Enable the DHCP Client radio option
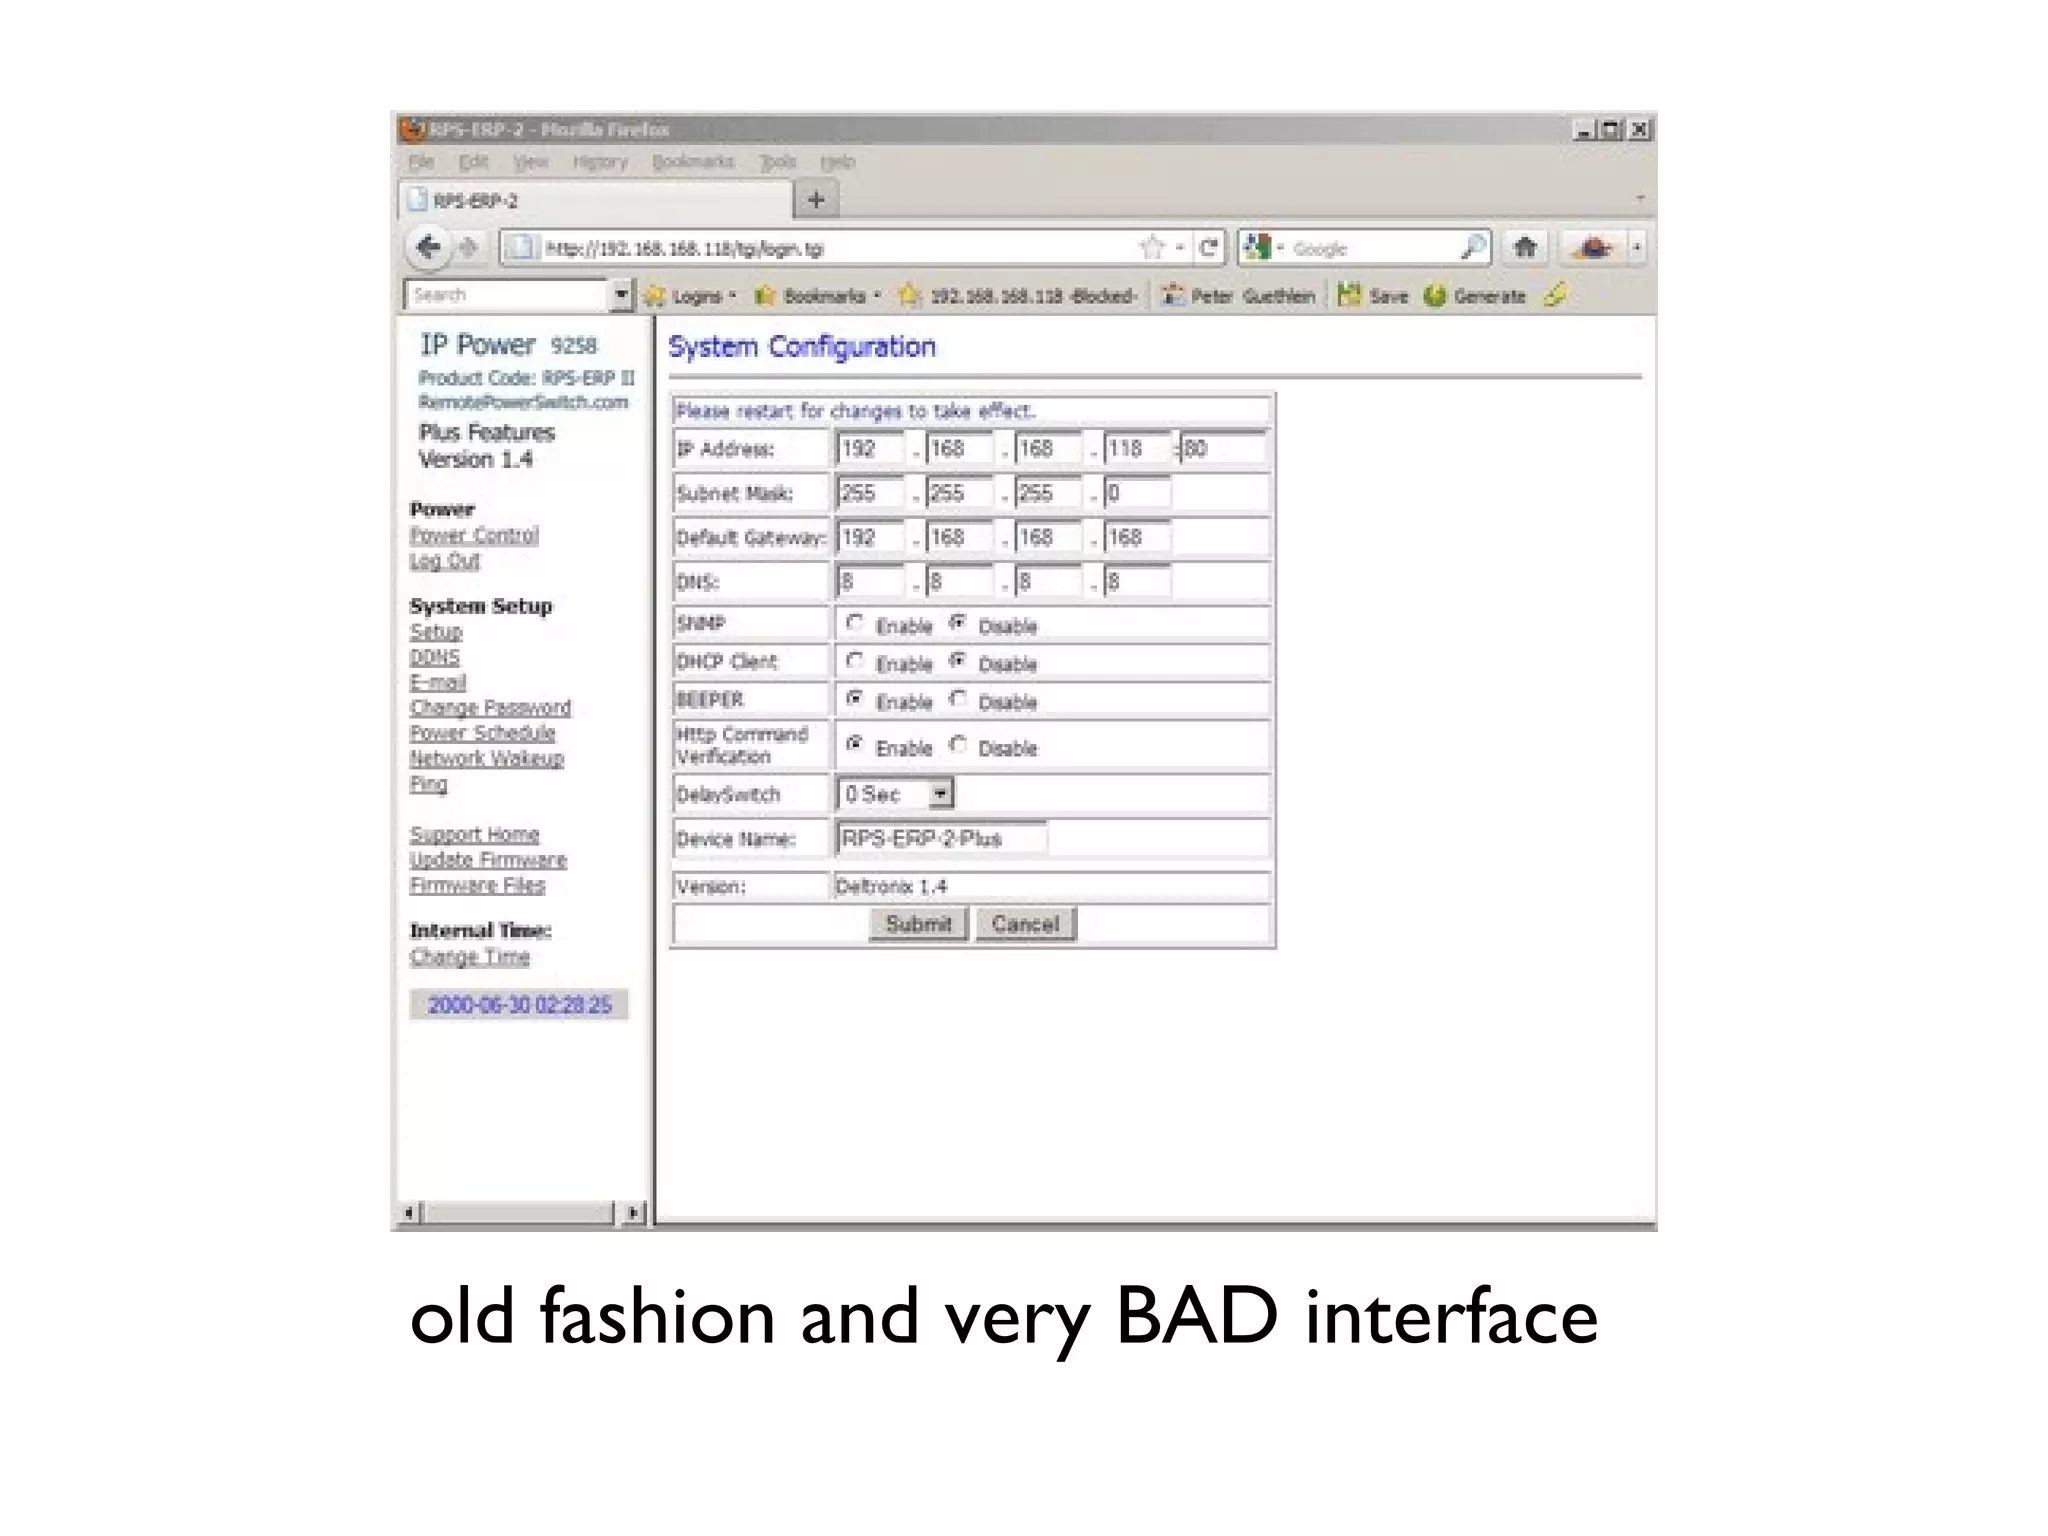 854,661
